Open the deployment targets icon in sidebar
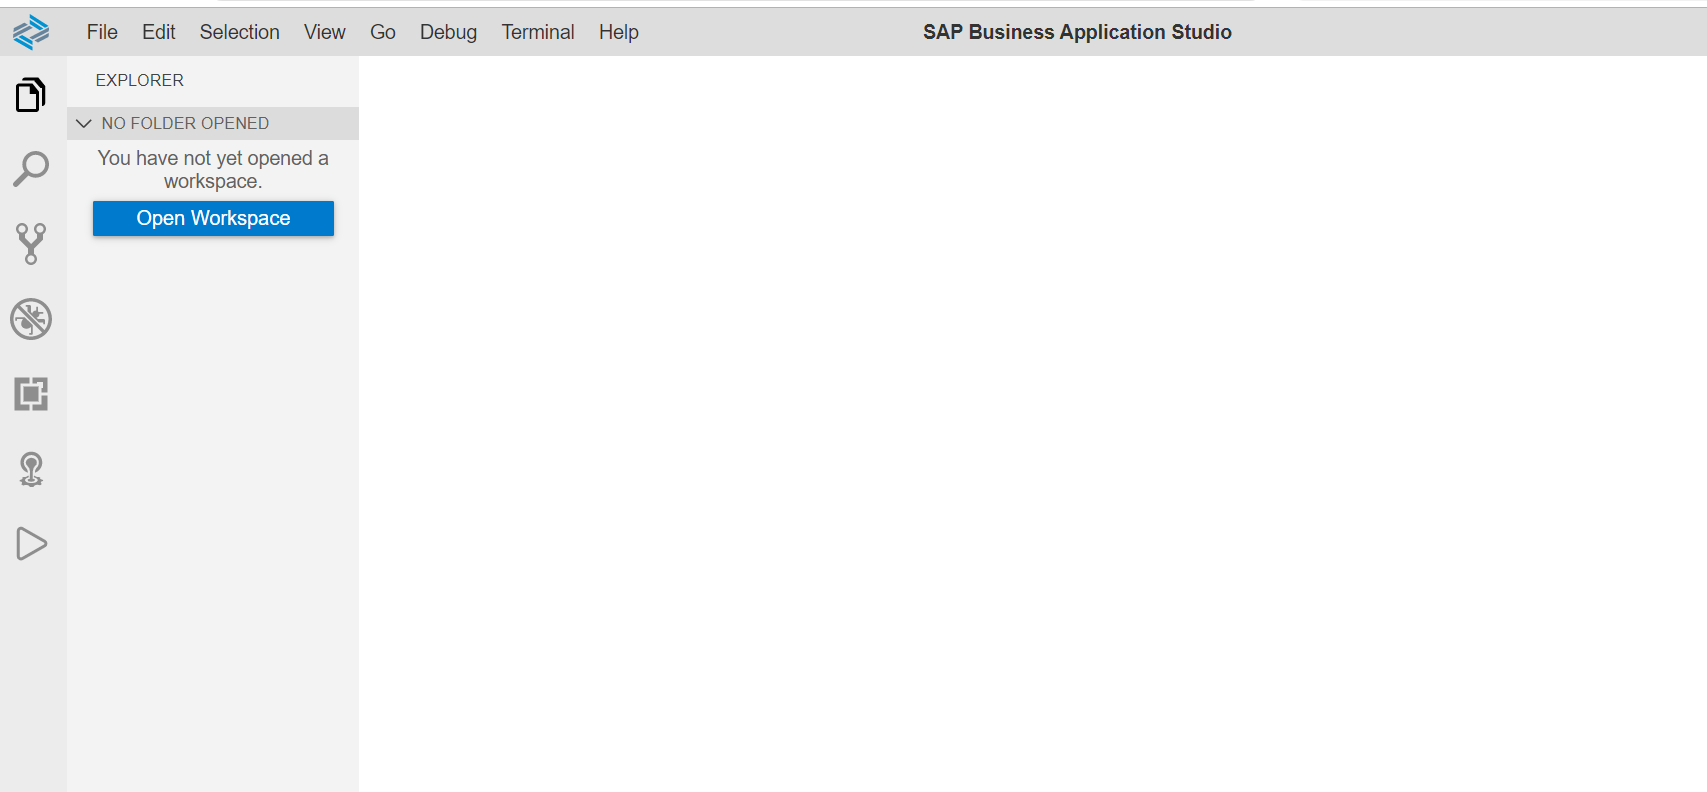The height and width of the screenshot is (792, 1707). point(31,469)
